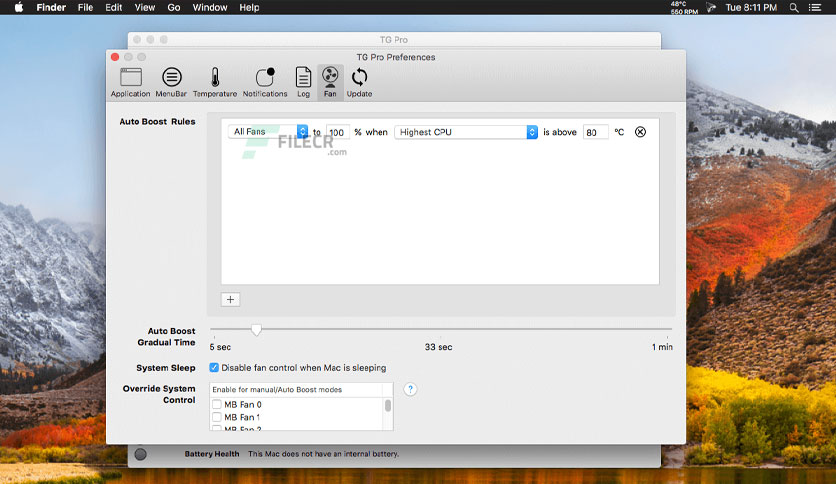Remove the Auto Boost rule with X icon

point(640,132)
